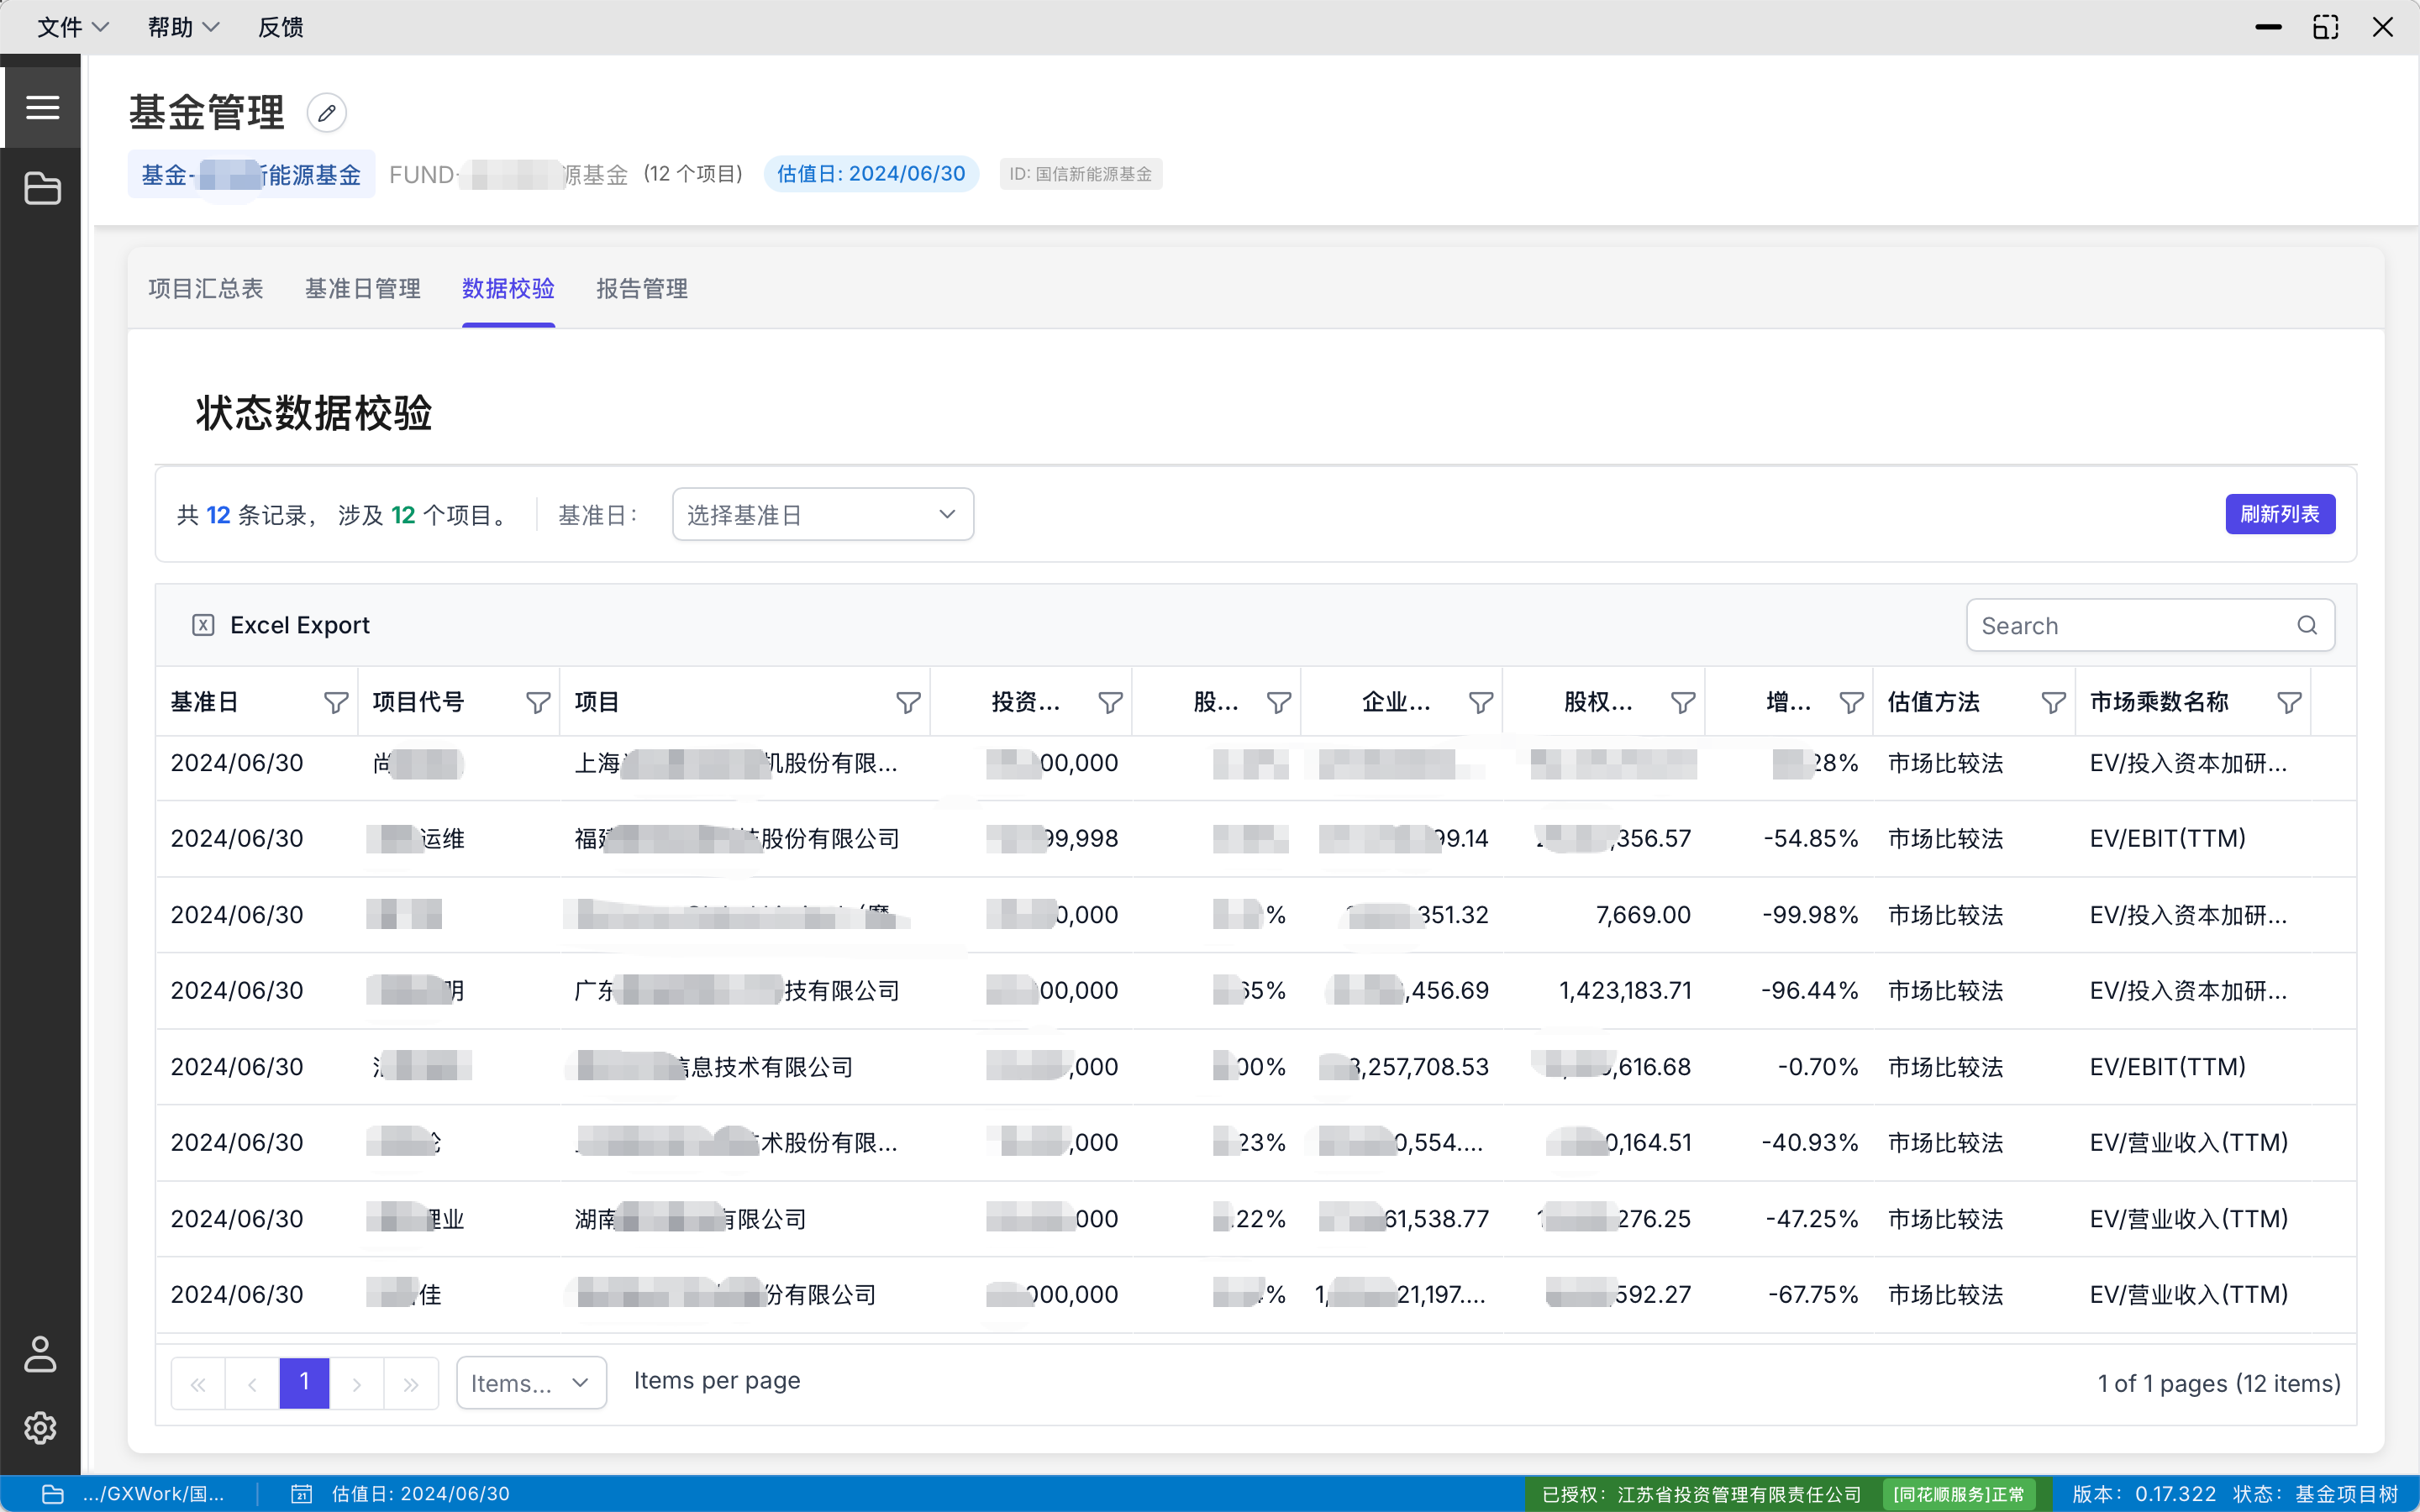Click the magnifier icon in the Search box
This screenshot has height=1512, width=2420.
tap(2307, 625)
